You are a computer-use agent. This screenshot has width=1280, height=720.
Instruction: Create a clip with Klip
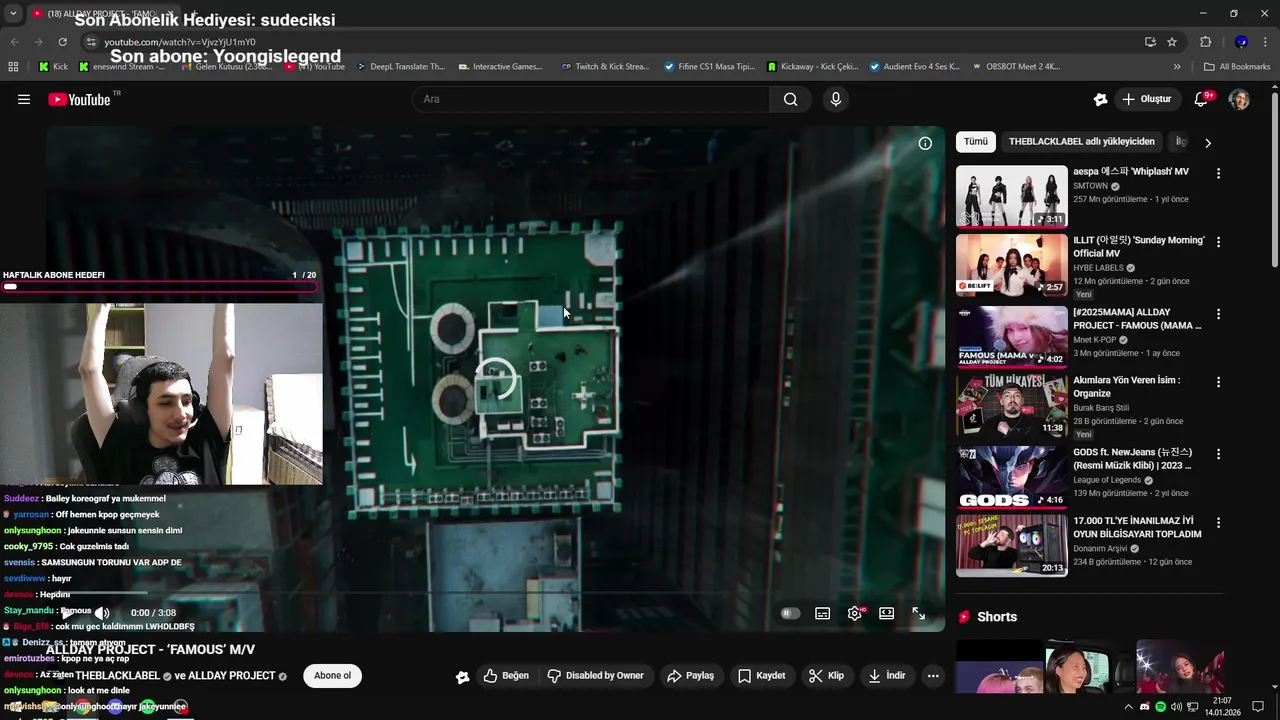click(826, 676)
